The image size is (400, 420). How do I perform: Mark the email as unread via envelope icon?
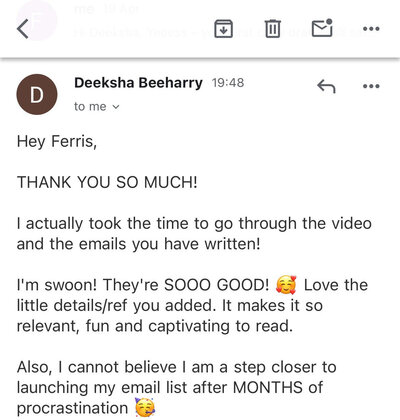coord(322,28)
